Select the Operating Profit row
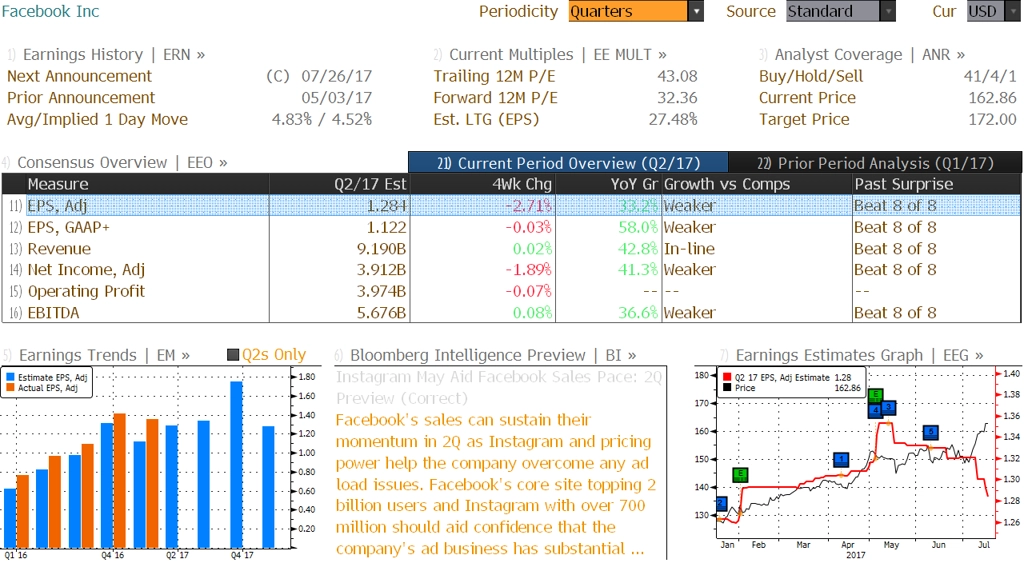This screenshot has width=1024, height=563. [511, 291]
